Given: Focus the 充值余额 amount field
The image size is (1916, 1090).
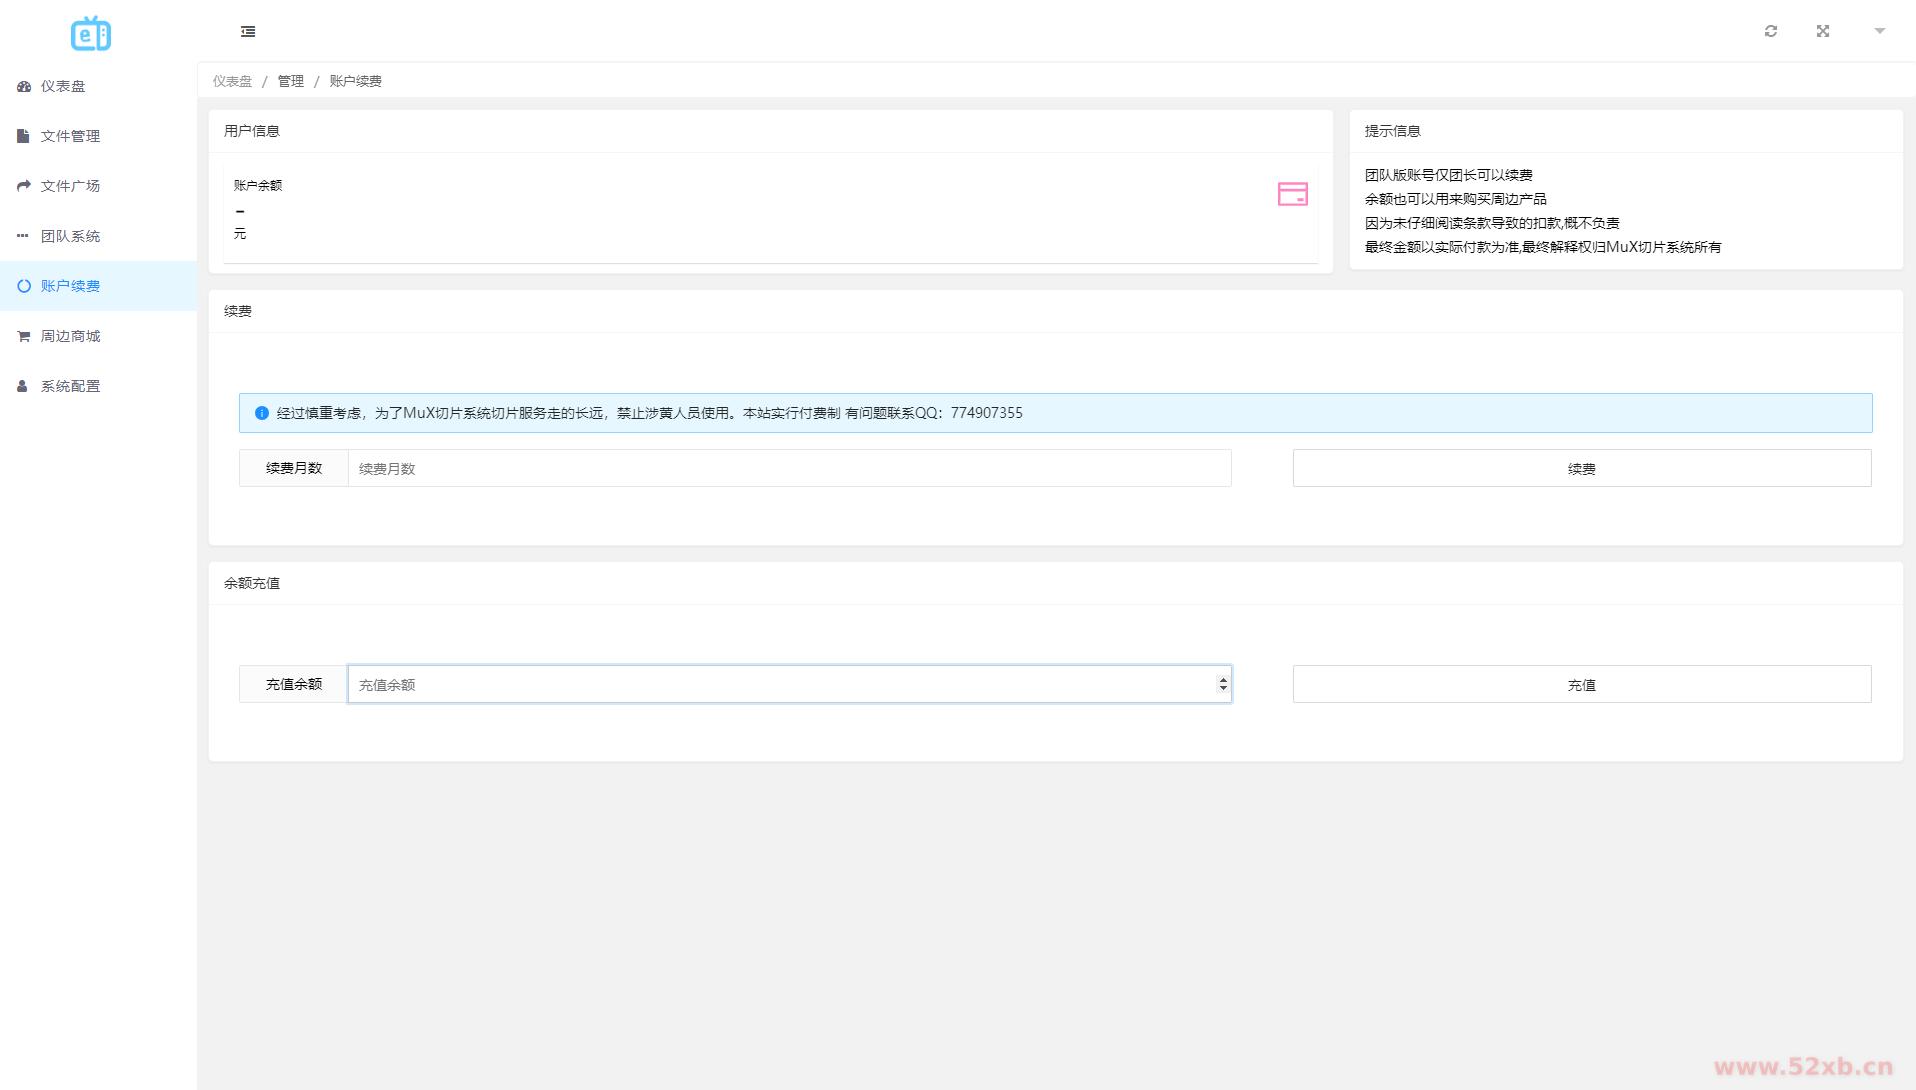Looking at the screenshot, I should 780,685.
